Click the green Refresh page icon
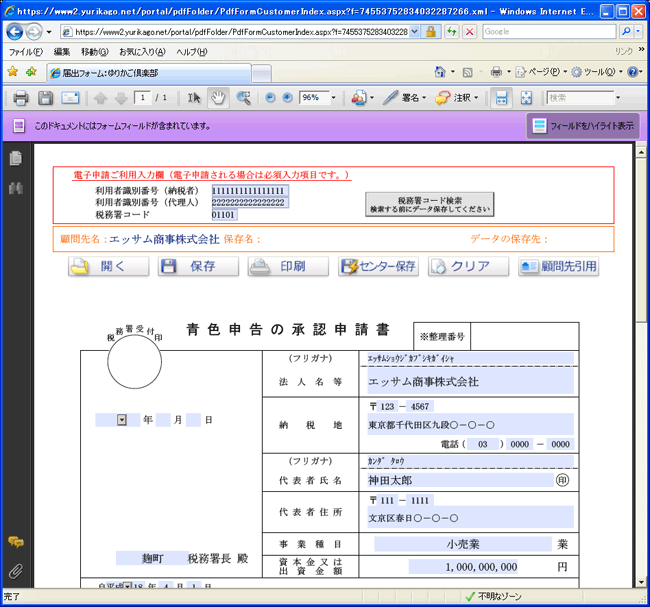Image resolution: width=650 pixels, height=607 pixels. [452, 32]
